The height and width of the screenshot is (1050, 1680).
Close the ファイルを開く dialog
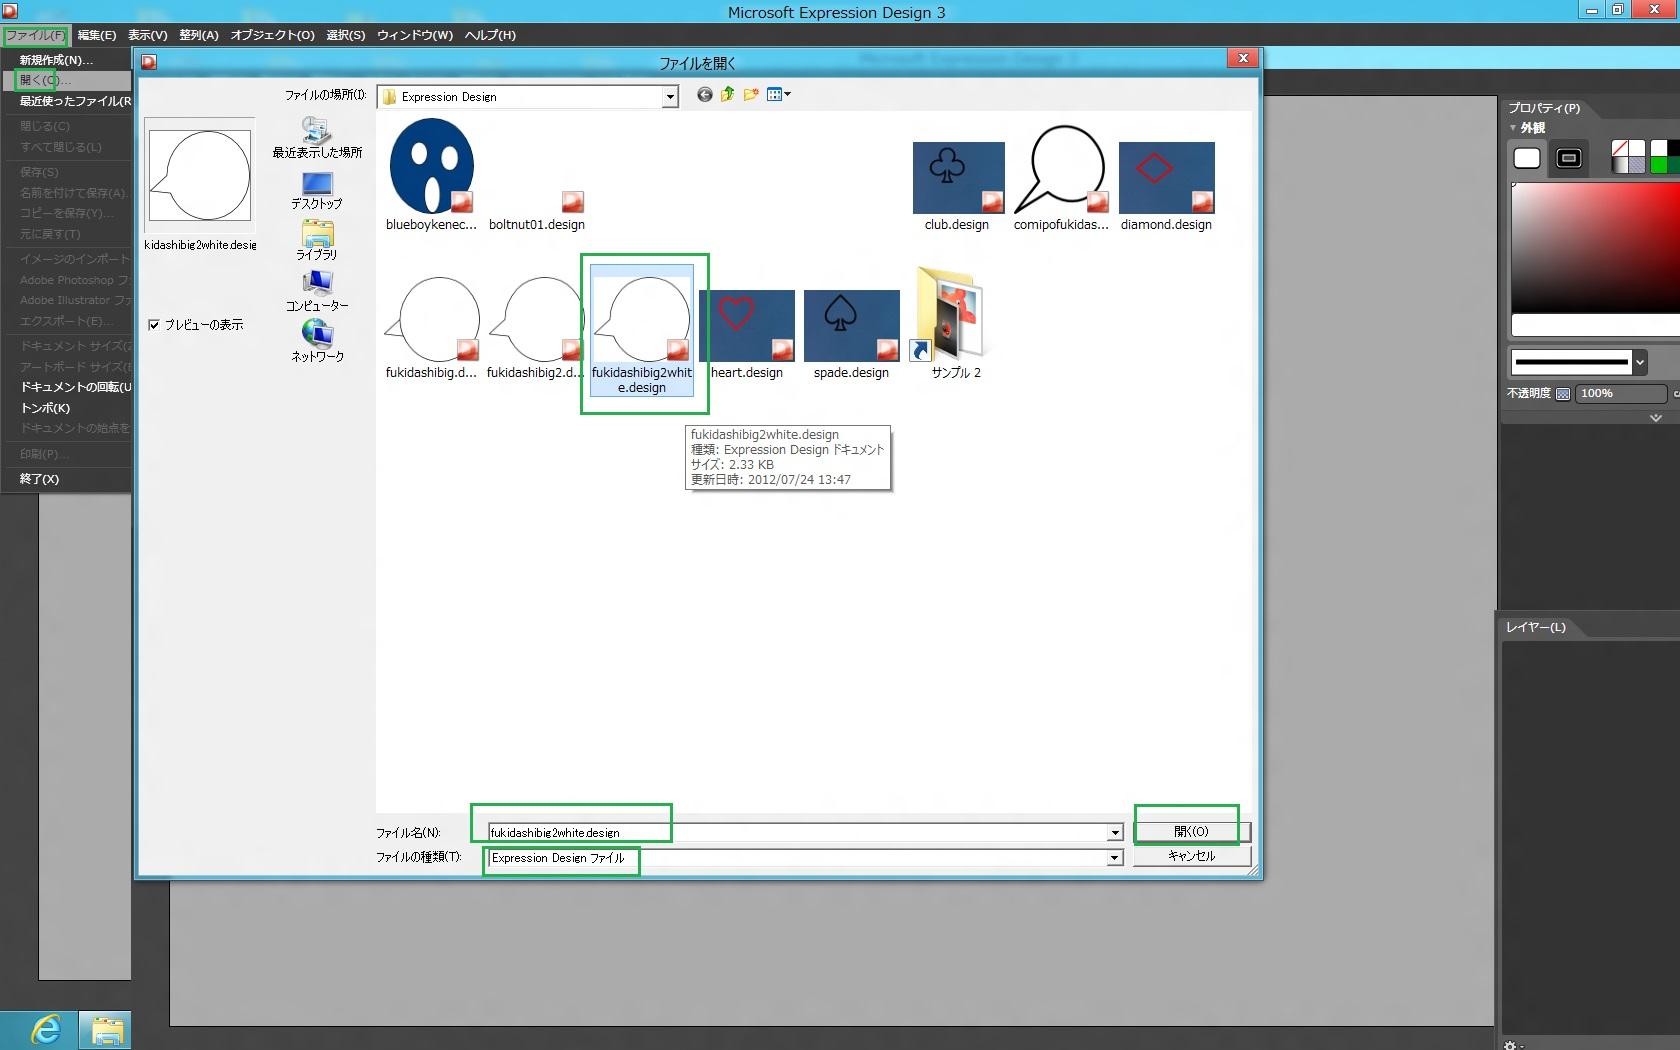coord(1243,59)
